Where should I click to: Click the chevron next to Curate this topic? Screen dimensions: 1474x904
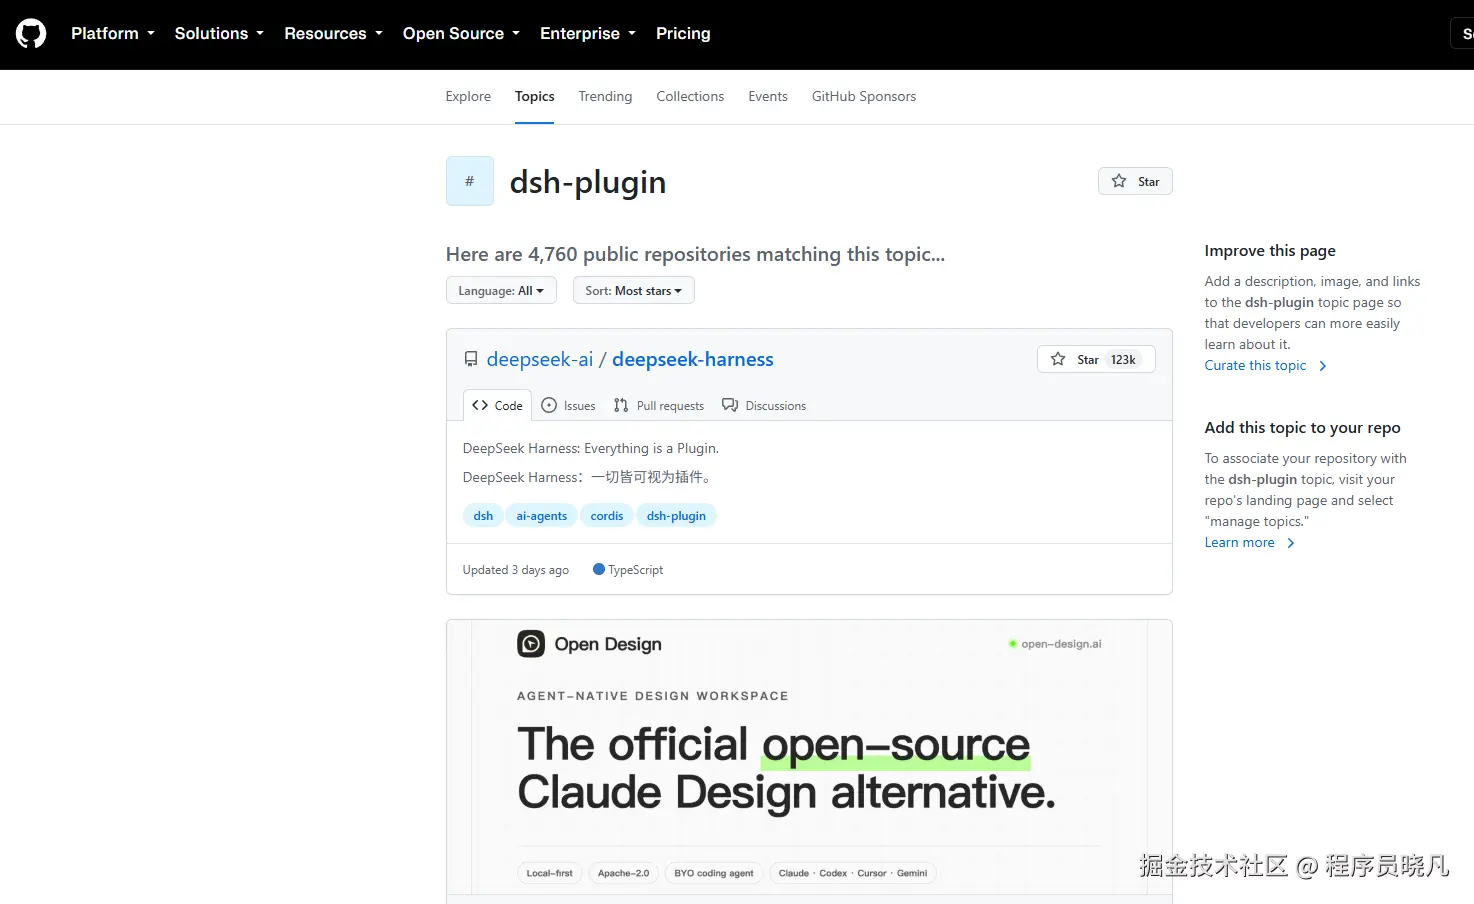[x=1323, y=366]
